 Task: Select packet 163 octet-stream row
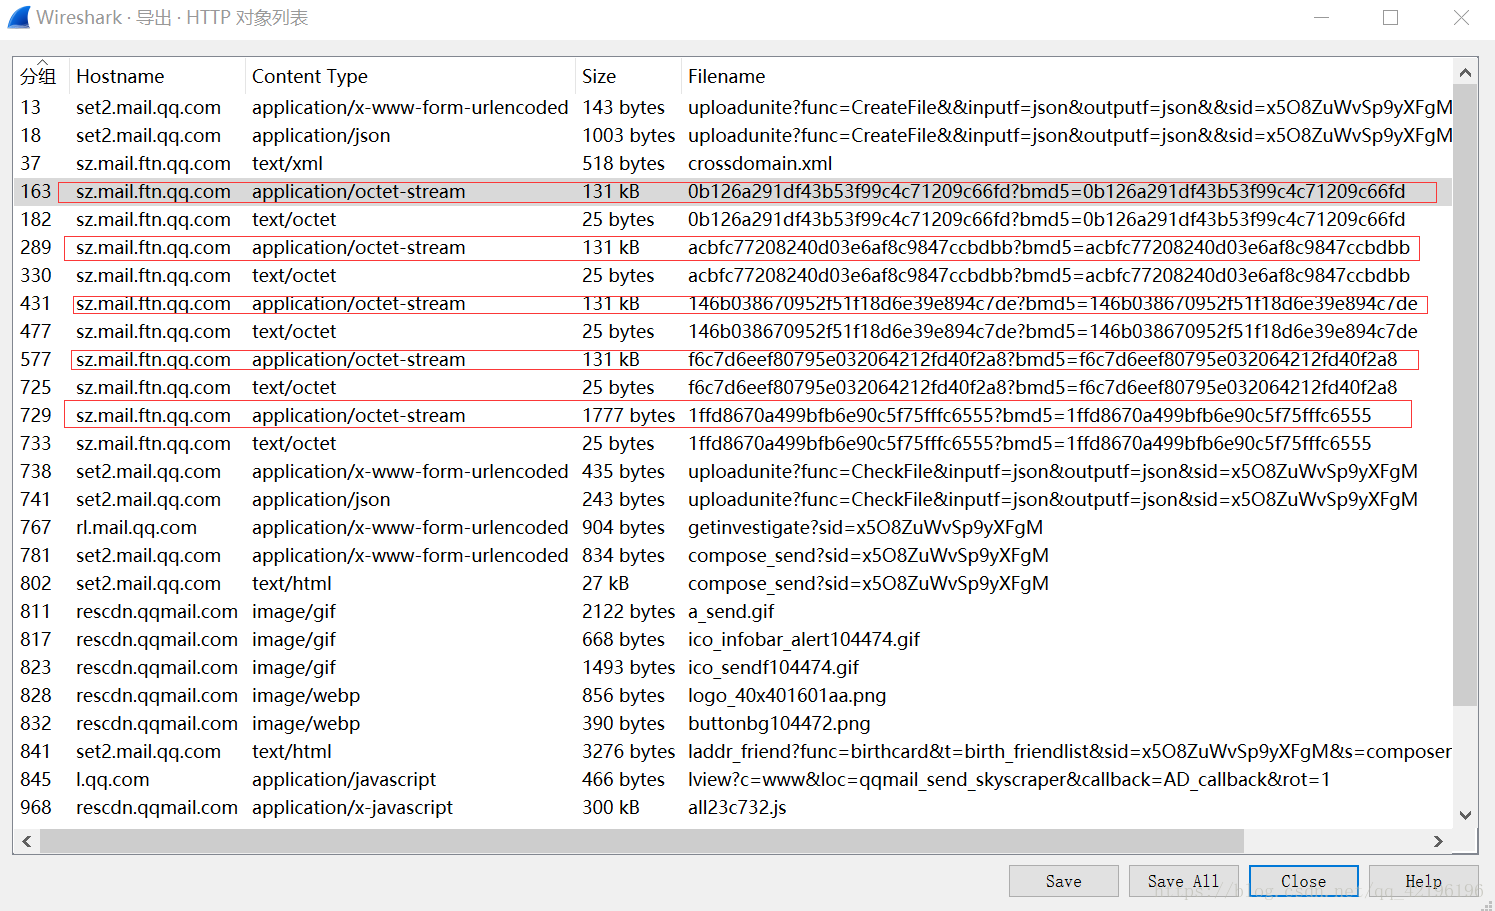point(733,191)
